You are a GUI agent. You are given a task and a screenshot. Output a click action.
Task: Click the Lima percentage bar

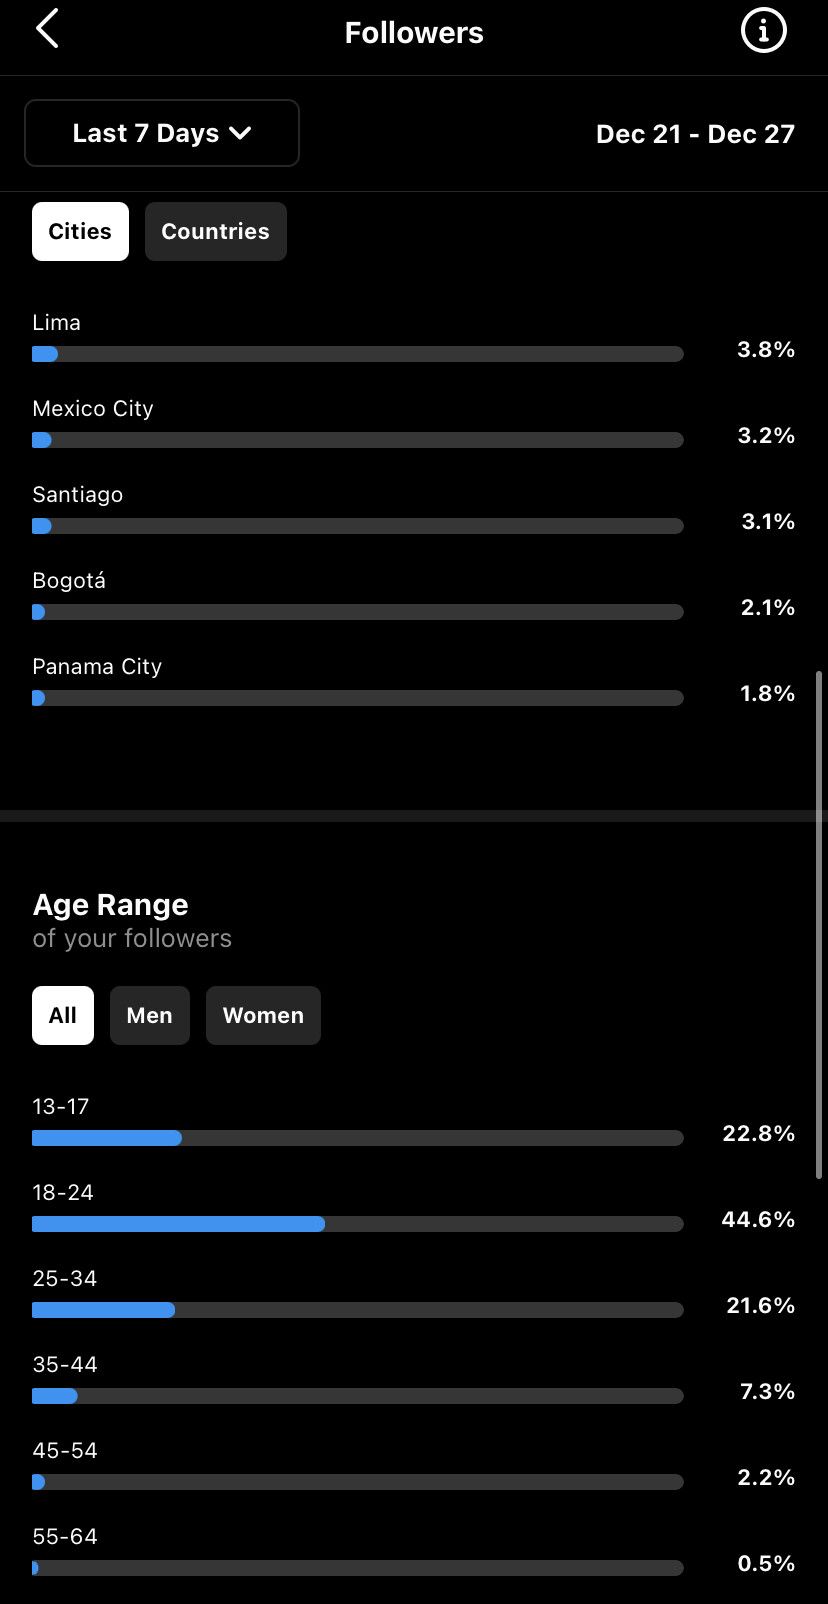coord(358,354)
